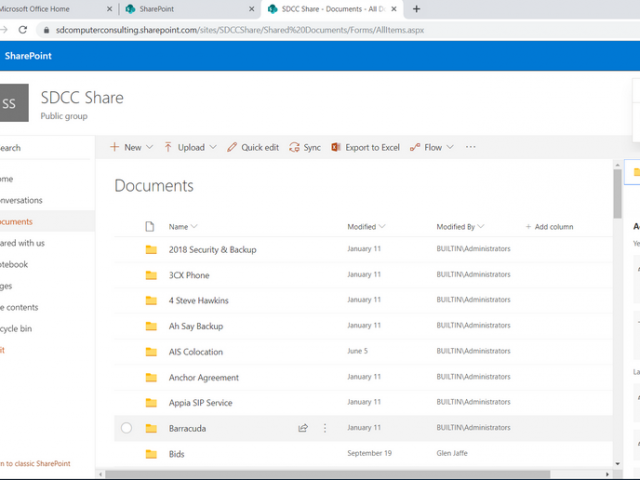Screen dimensions: 640x480
Task: Share the Barracuda folder via share icon
Action: 303,428
